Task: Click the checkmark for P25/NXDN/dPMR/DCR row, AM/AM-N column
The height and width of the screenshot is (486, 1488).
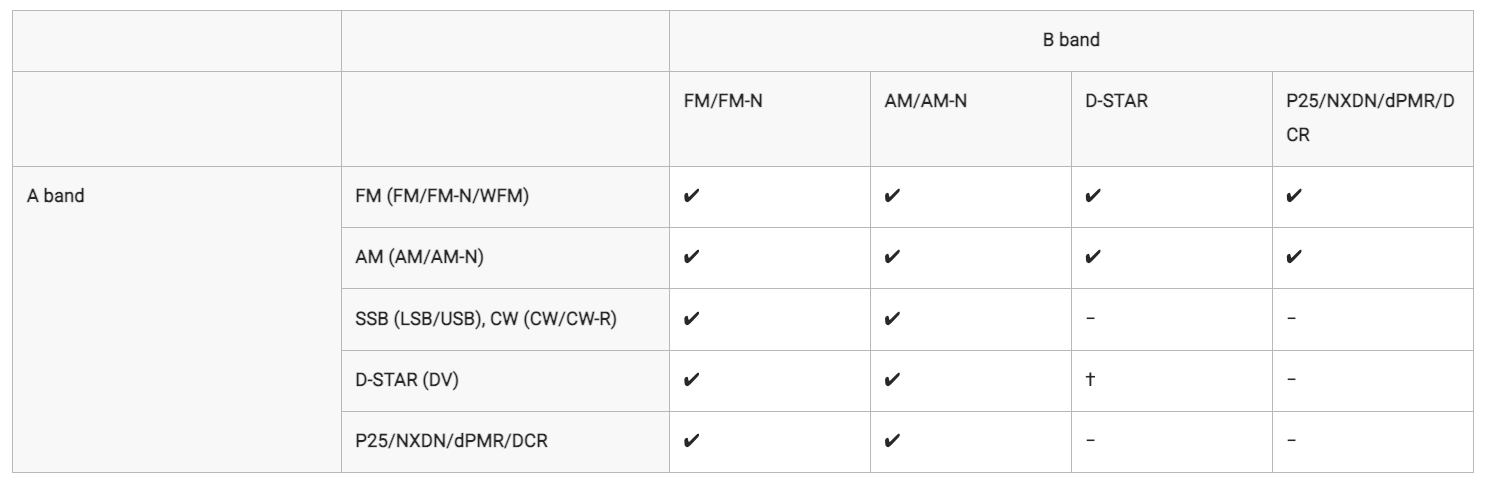Action: pyautogui.click(x=891, y=441)
